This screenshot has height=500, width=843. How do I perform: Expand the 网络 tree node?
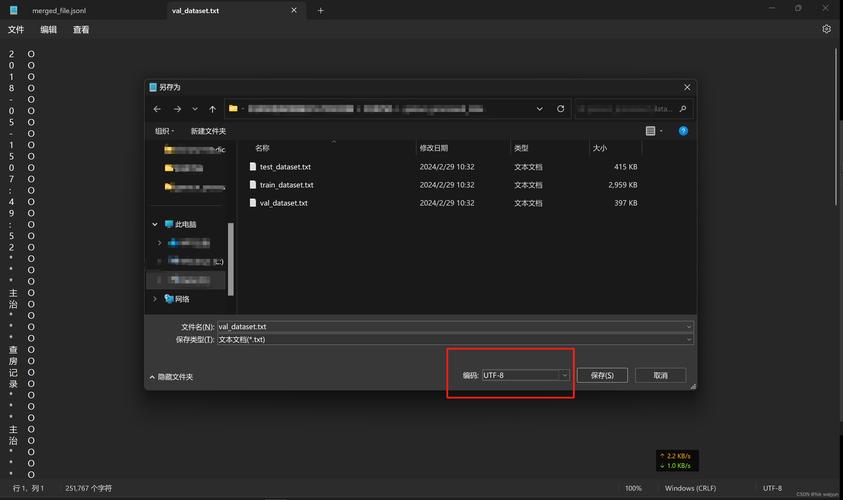tap(155, 299)
